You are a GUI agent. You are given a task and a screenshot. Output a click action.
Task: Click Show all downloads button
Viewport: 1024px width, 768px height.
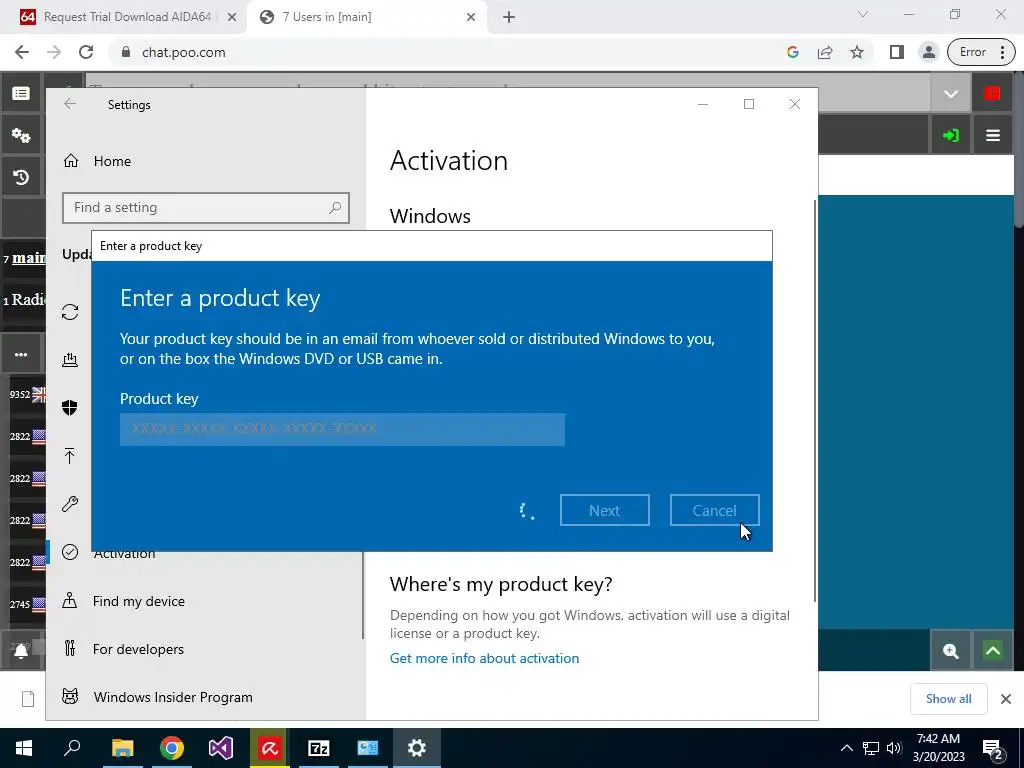click(x=948, y=699)
